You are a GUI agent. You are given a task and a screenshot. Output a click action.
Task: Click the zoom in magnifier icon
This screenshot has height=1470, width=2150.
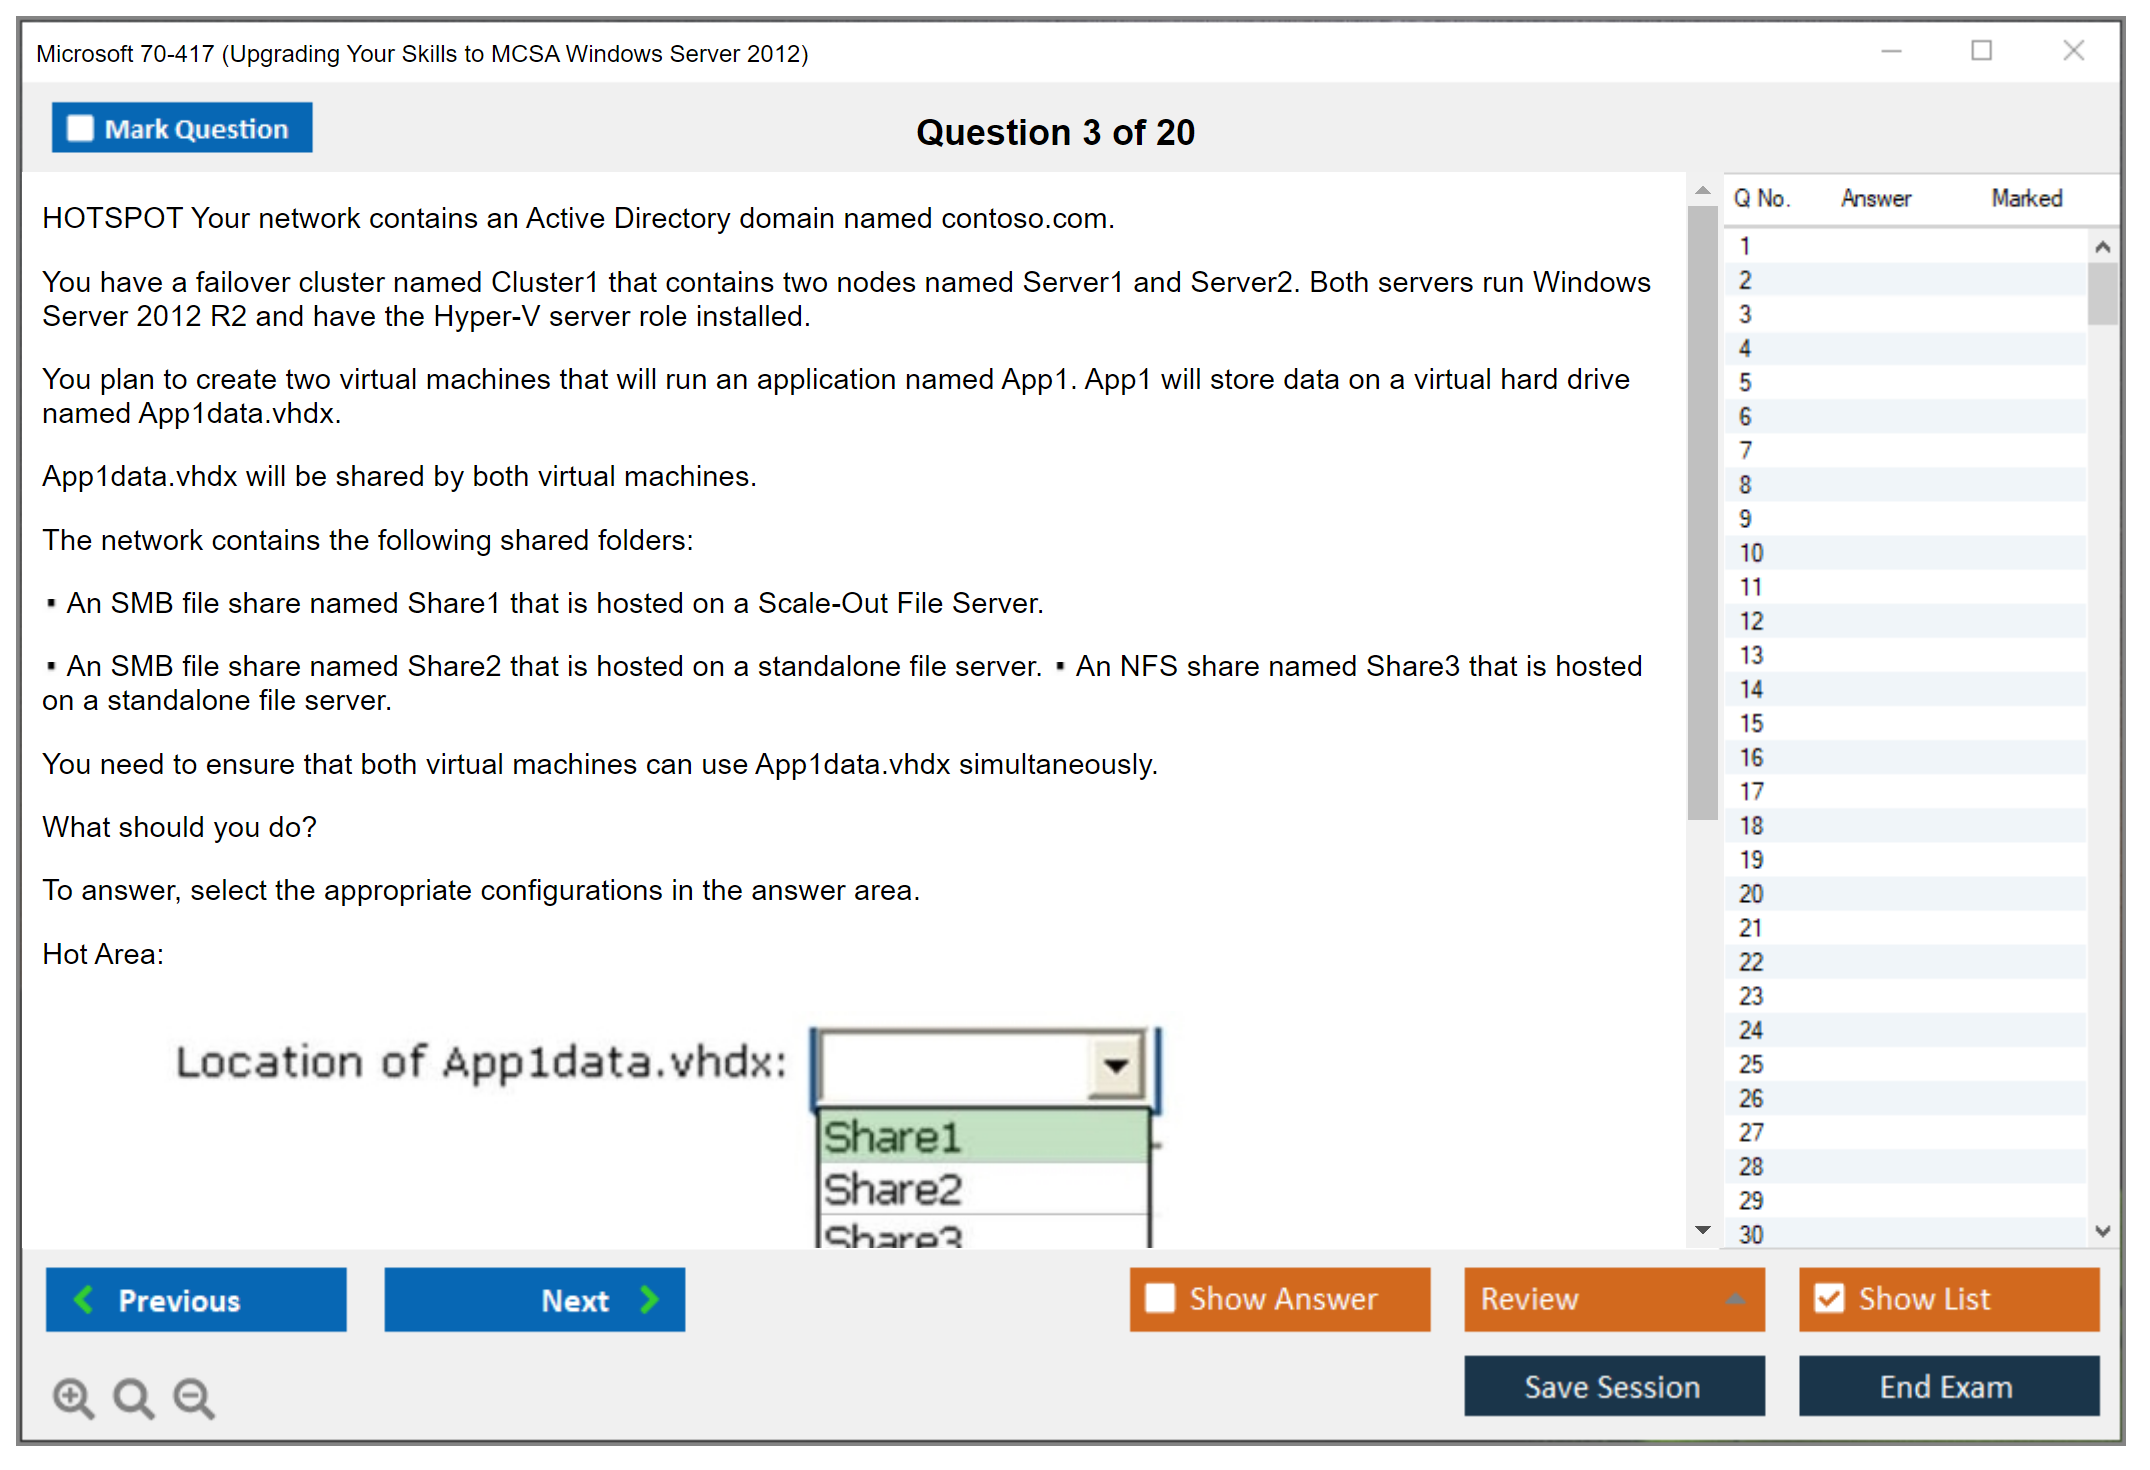73,1397
